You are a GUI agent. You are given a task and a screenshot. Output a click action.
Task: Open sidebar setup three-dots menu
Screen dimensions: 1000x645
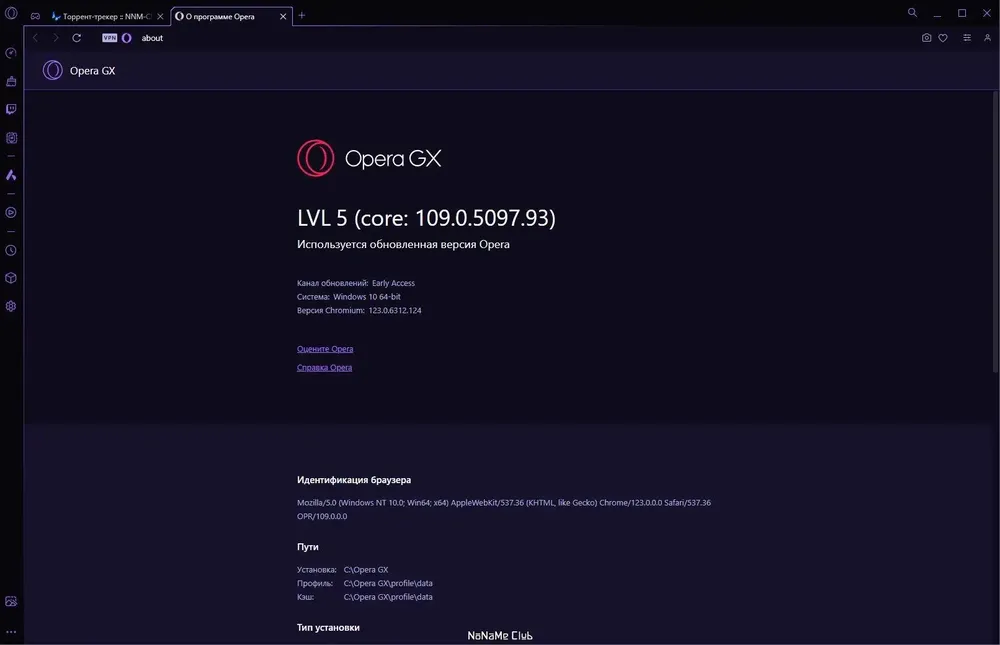pyautogui.click(x=11, y=632)
